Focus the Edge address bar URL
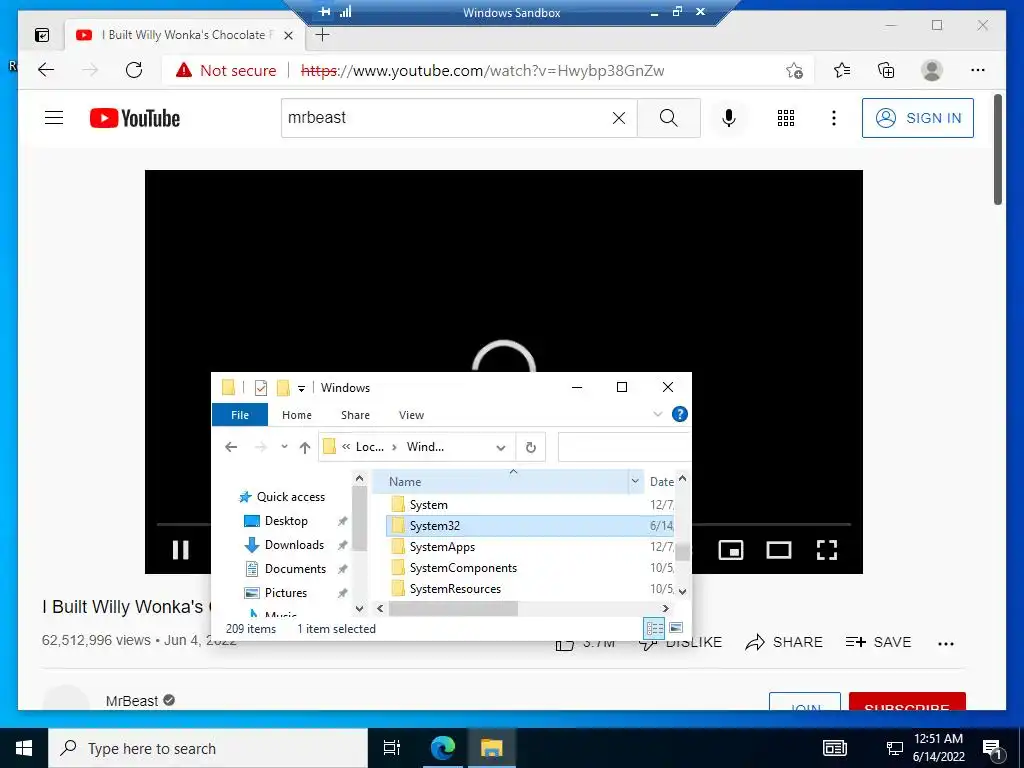The image size is (1024, 768). tap(482, 71)
